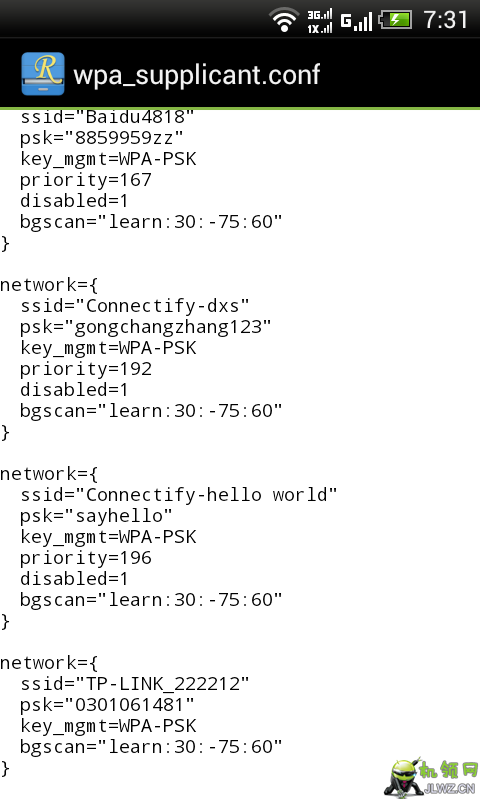This screenshot has height=800, width=480.
Task: Tap the priority=196 line
Action: [x=86, y=558]
